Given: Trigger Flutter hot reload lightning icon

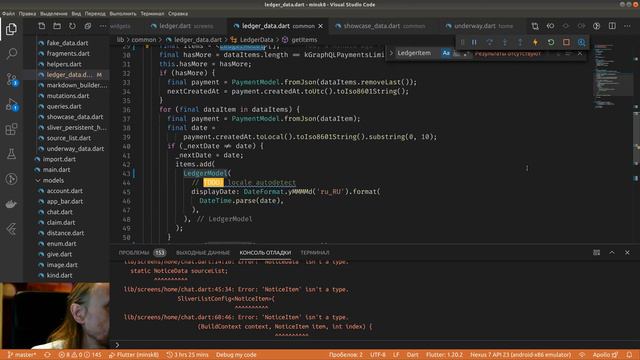Looking at the screenshot, I should click(535, 42).
